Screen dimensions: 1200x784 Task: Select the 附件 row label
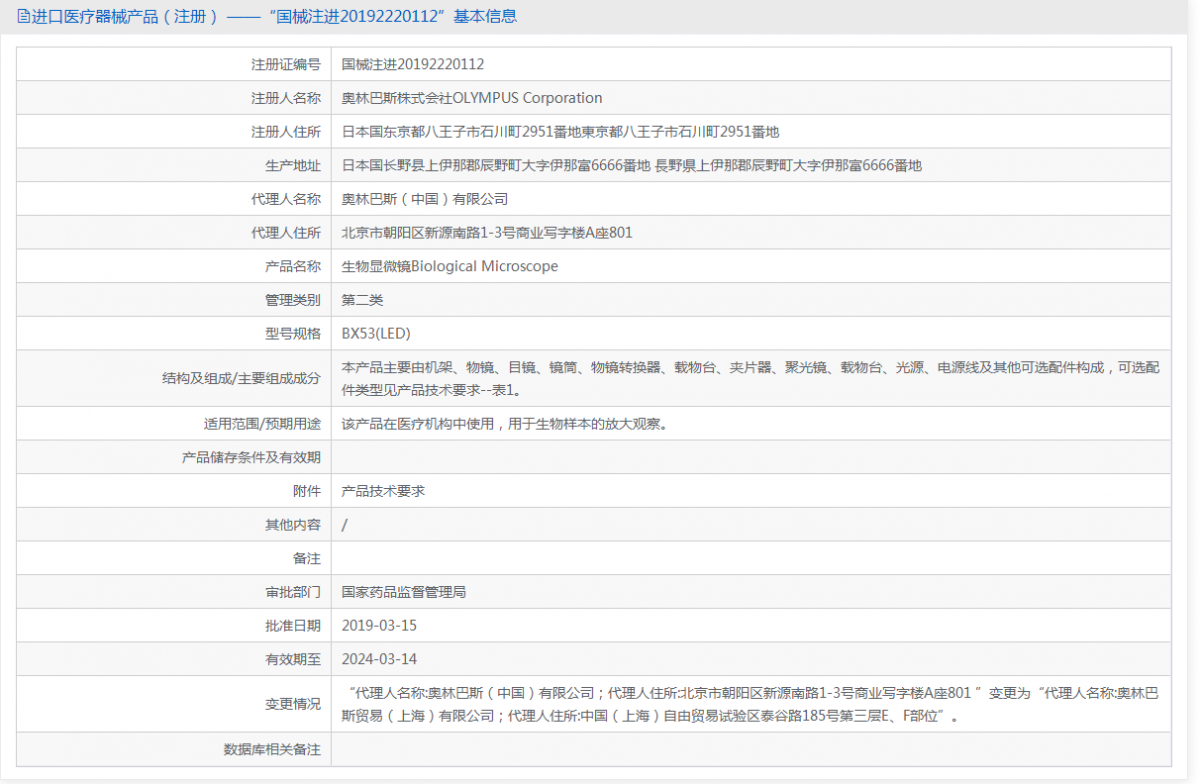pyautogui.click(x=307, y=491)
